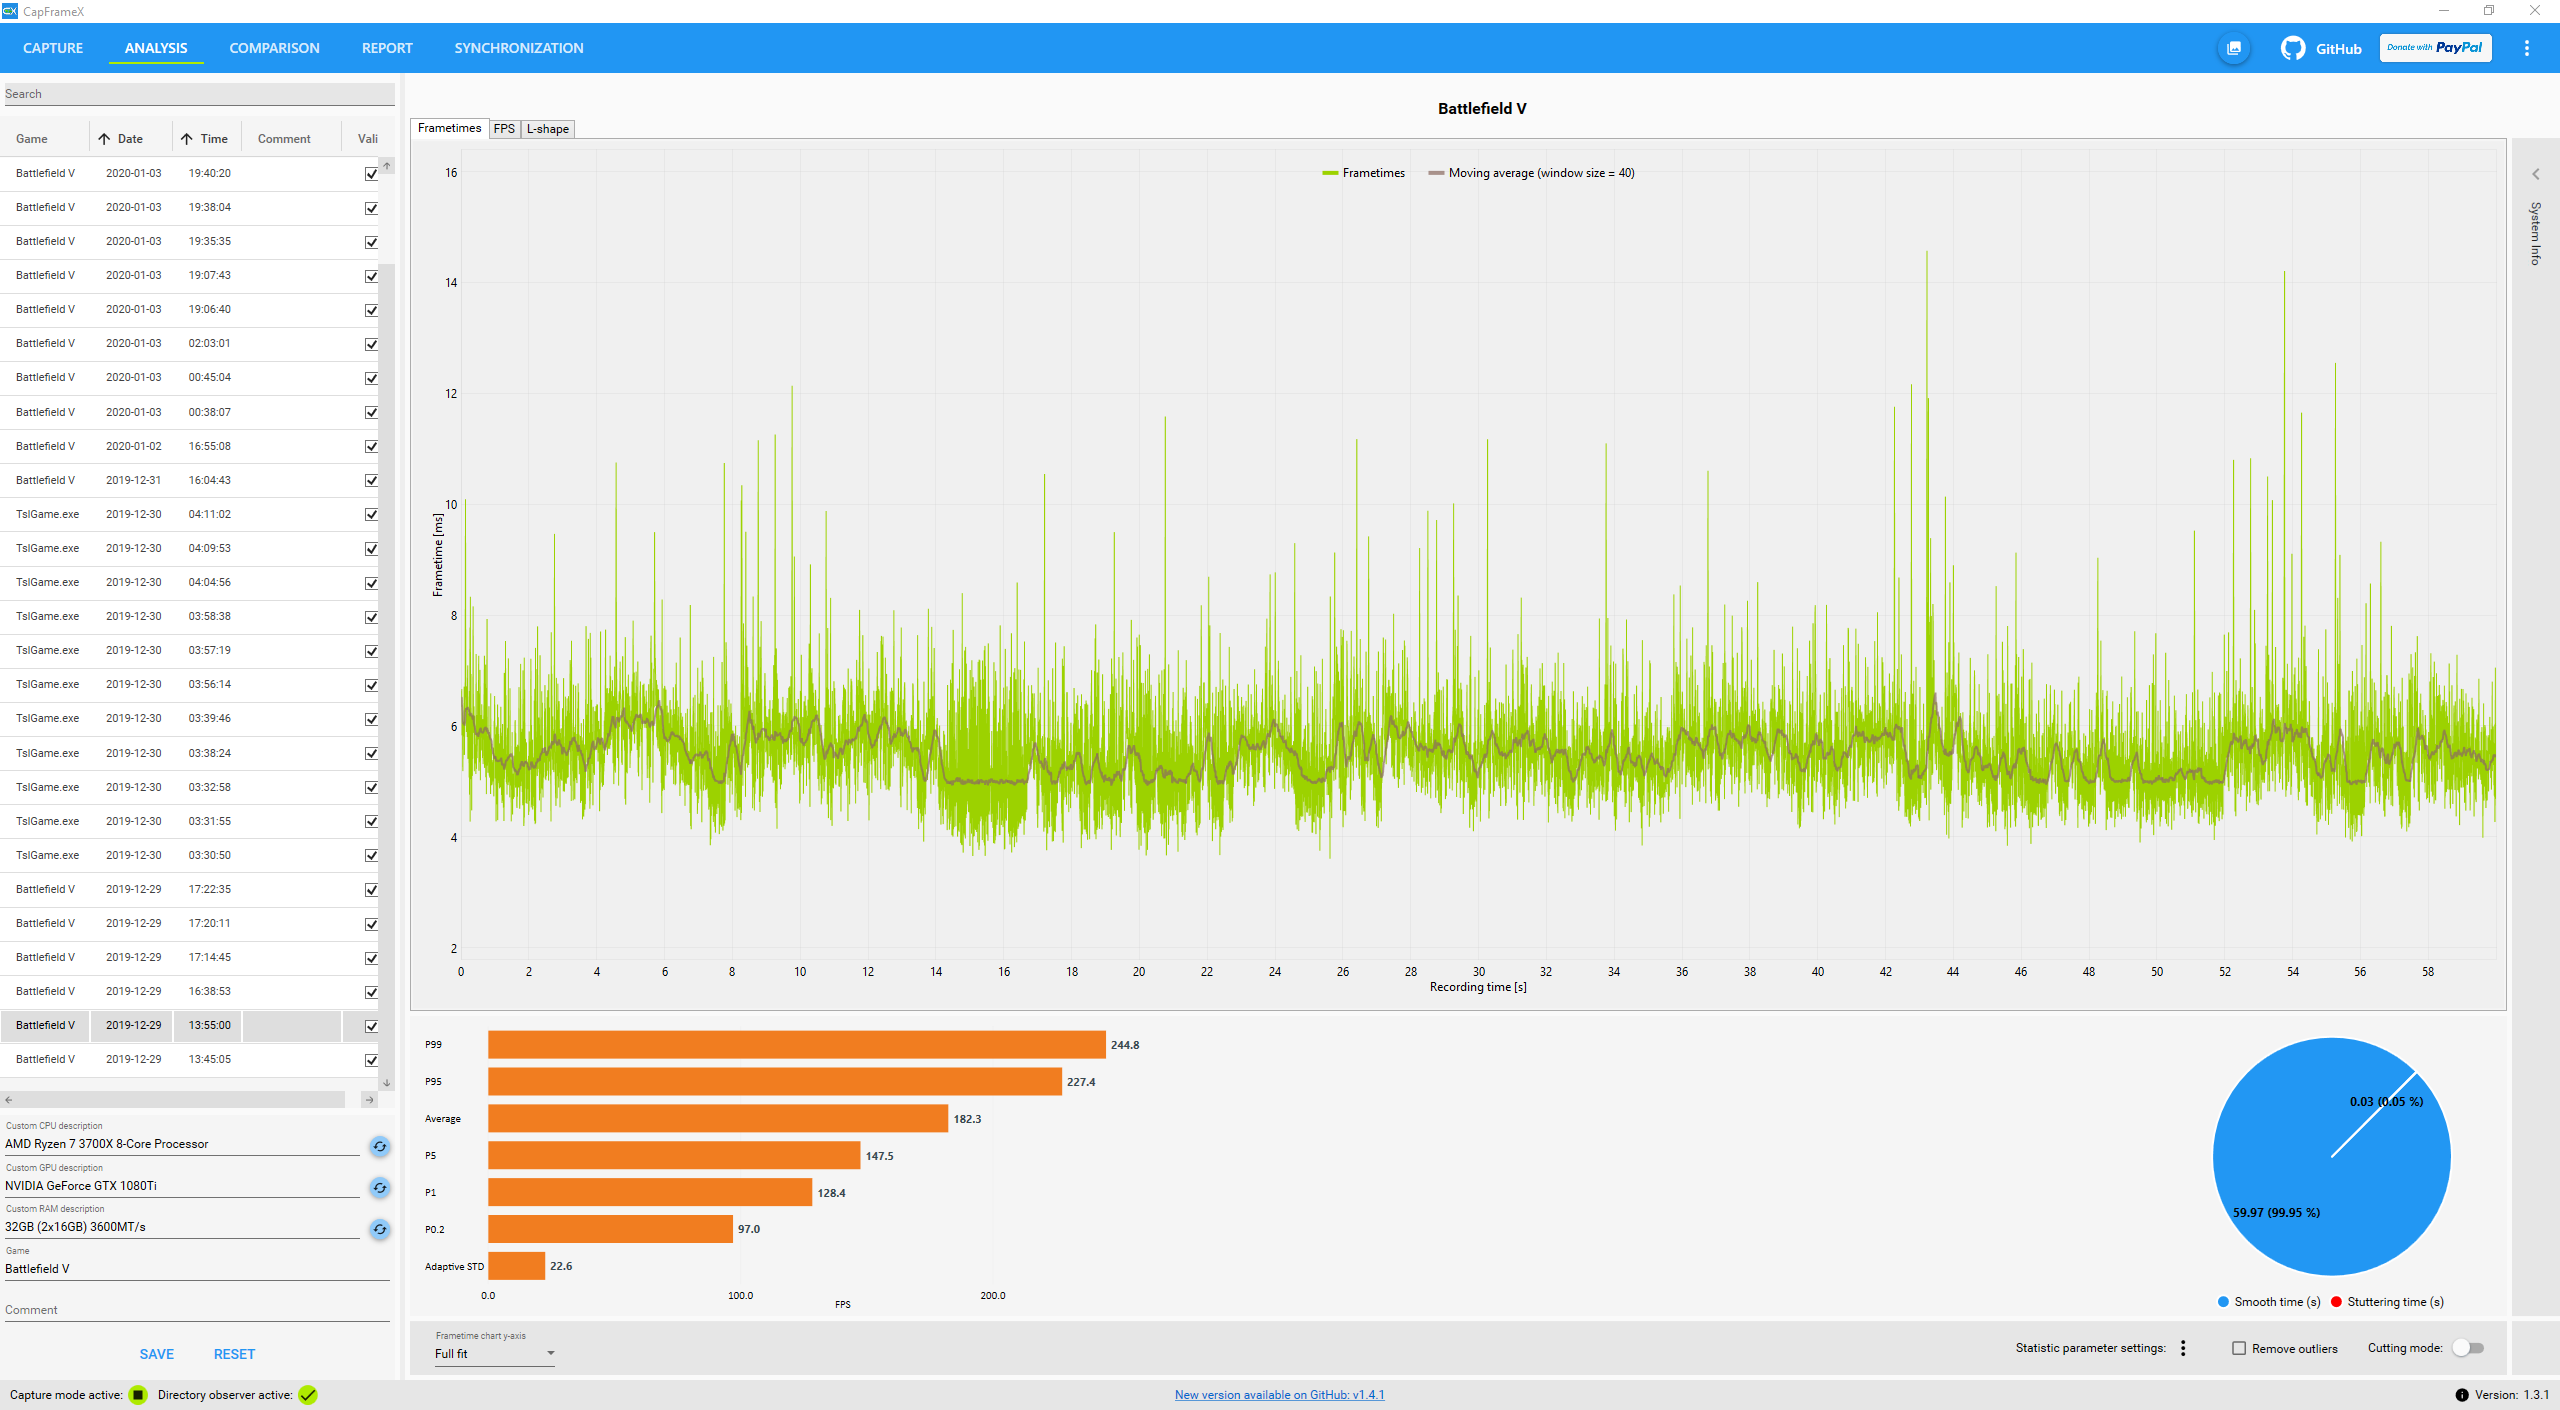Click the record list scroll-down arrow

387,1083
